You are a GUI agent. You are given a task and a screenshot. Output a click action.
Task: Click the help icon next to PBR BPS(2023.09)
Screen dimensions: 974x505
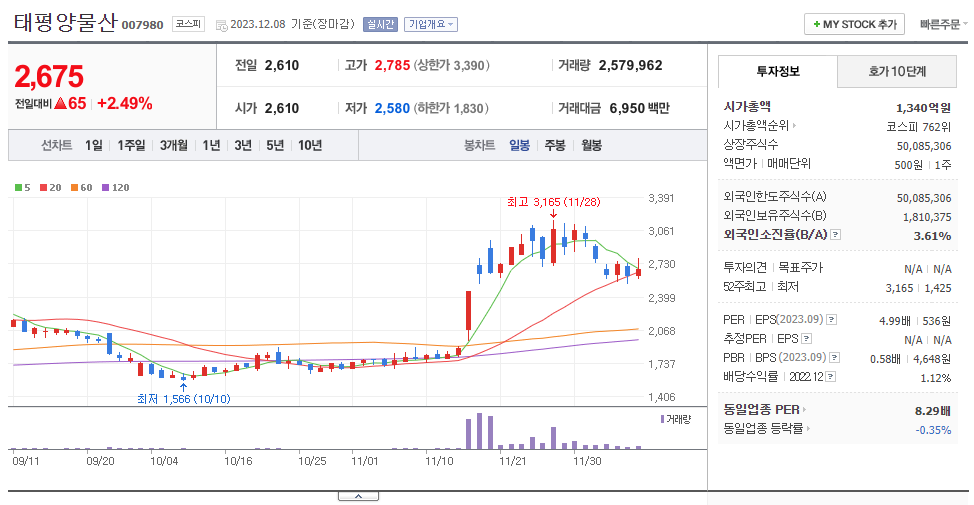click(x=835, y=358)
